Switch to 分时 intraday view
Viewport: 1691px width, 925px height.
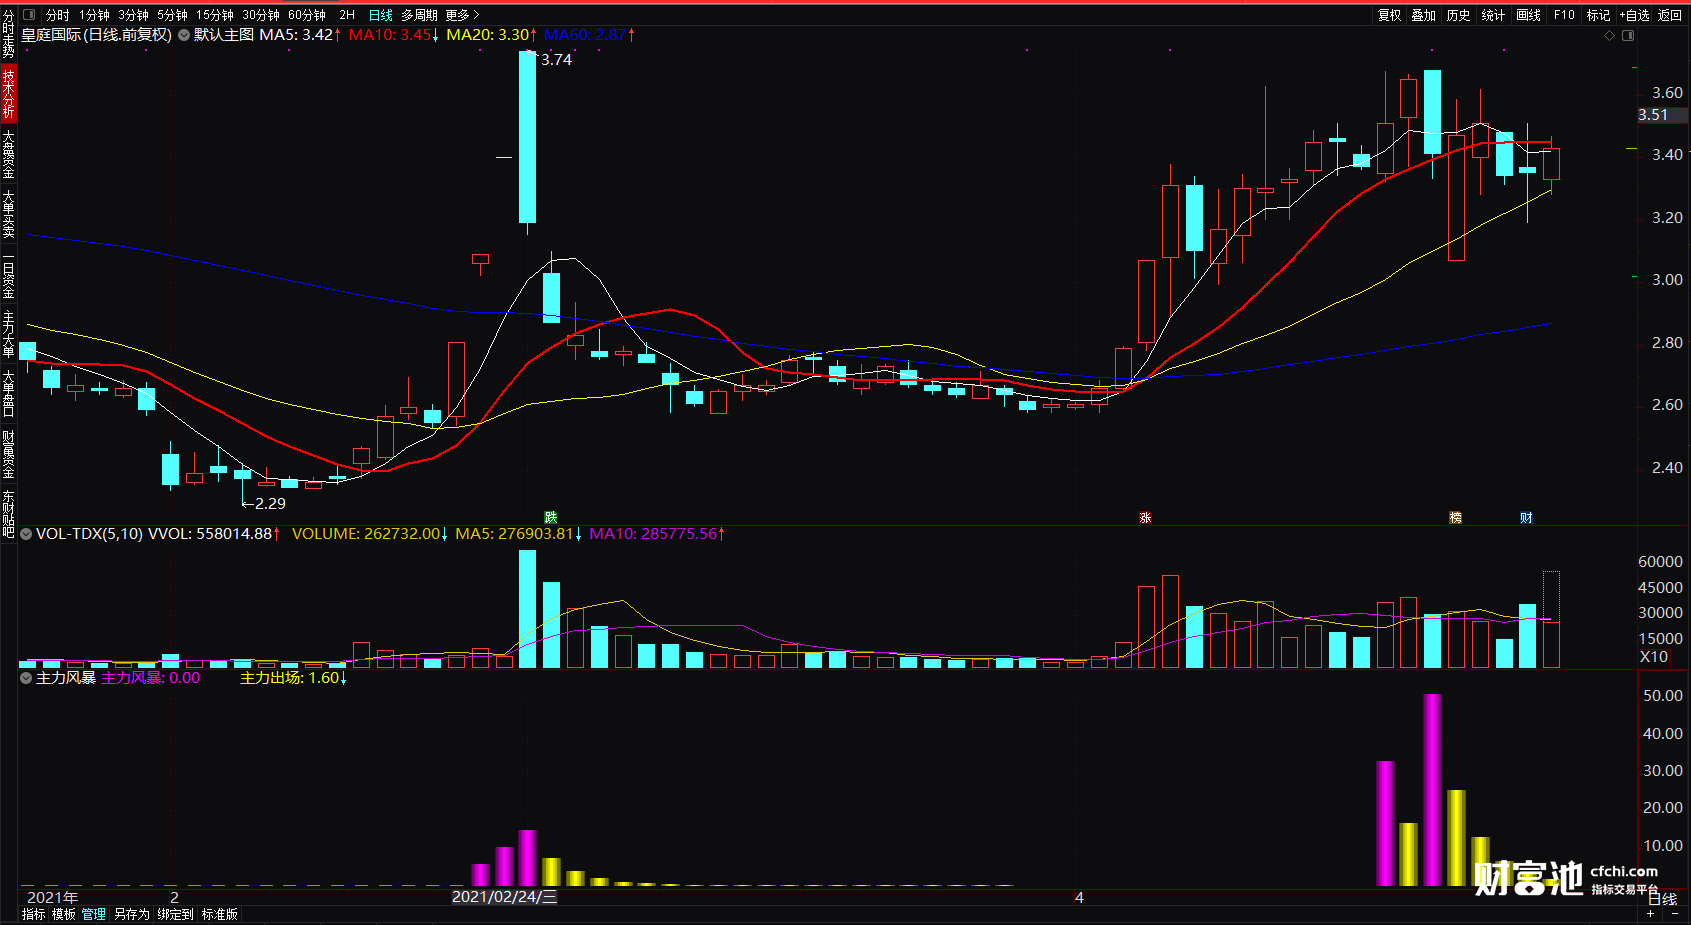(58, 15)
